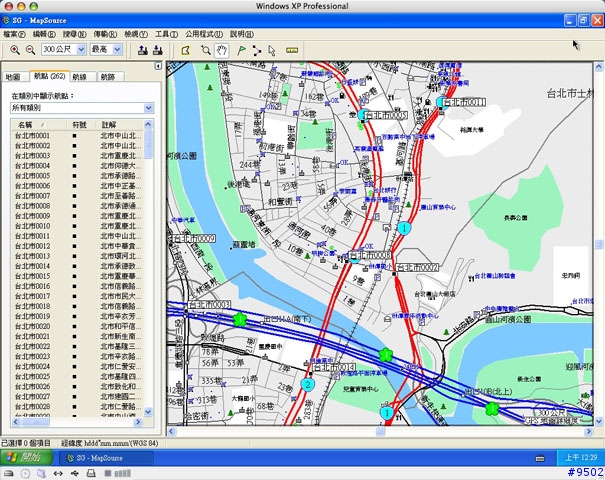The image size is (605, 480).
Task: Select the hand pan tool
Action: [221, 50]
